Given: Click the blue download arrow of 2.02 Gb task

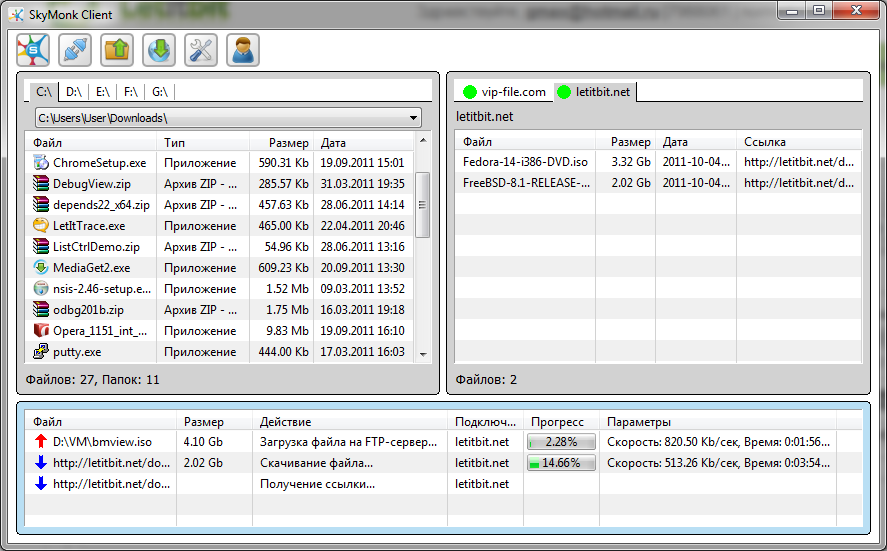Looking at the screenshot, I should pos(41,462).
